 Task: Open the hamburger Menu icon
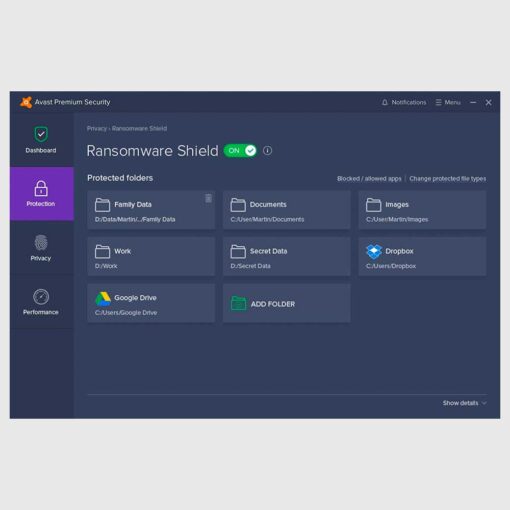pyautogui.click(x=438, y=102)
